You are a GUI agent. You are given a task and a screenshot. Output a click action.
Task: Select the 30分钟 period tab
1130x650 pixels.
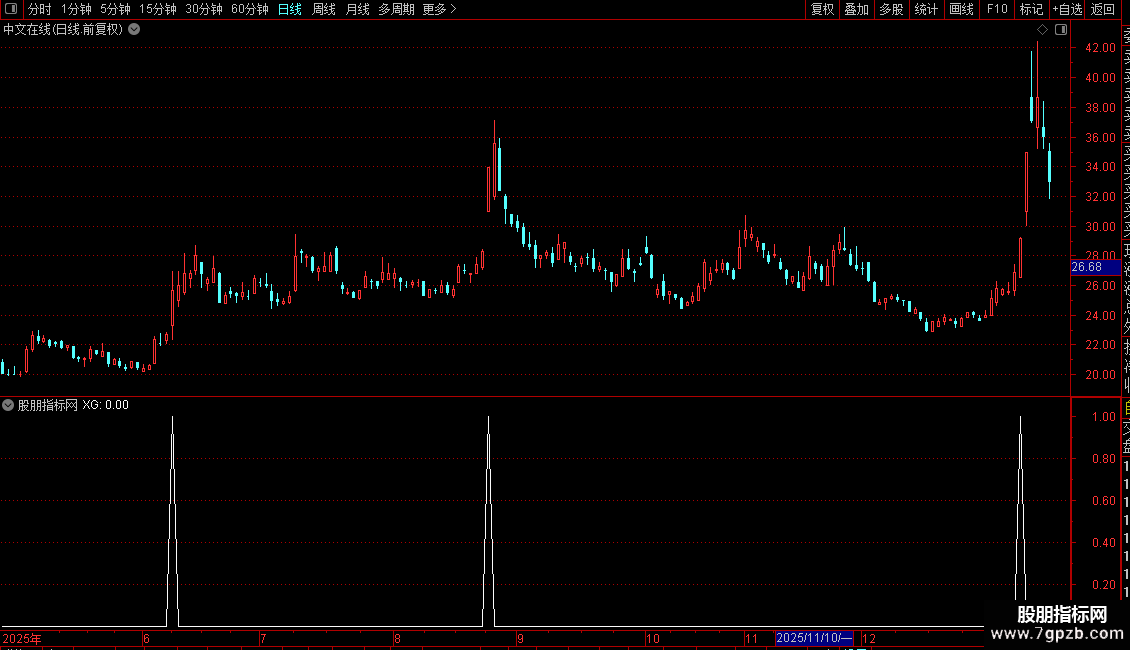[204, 9]
